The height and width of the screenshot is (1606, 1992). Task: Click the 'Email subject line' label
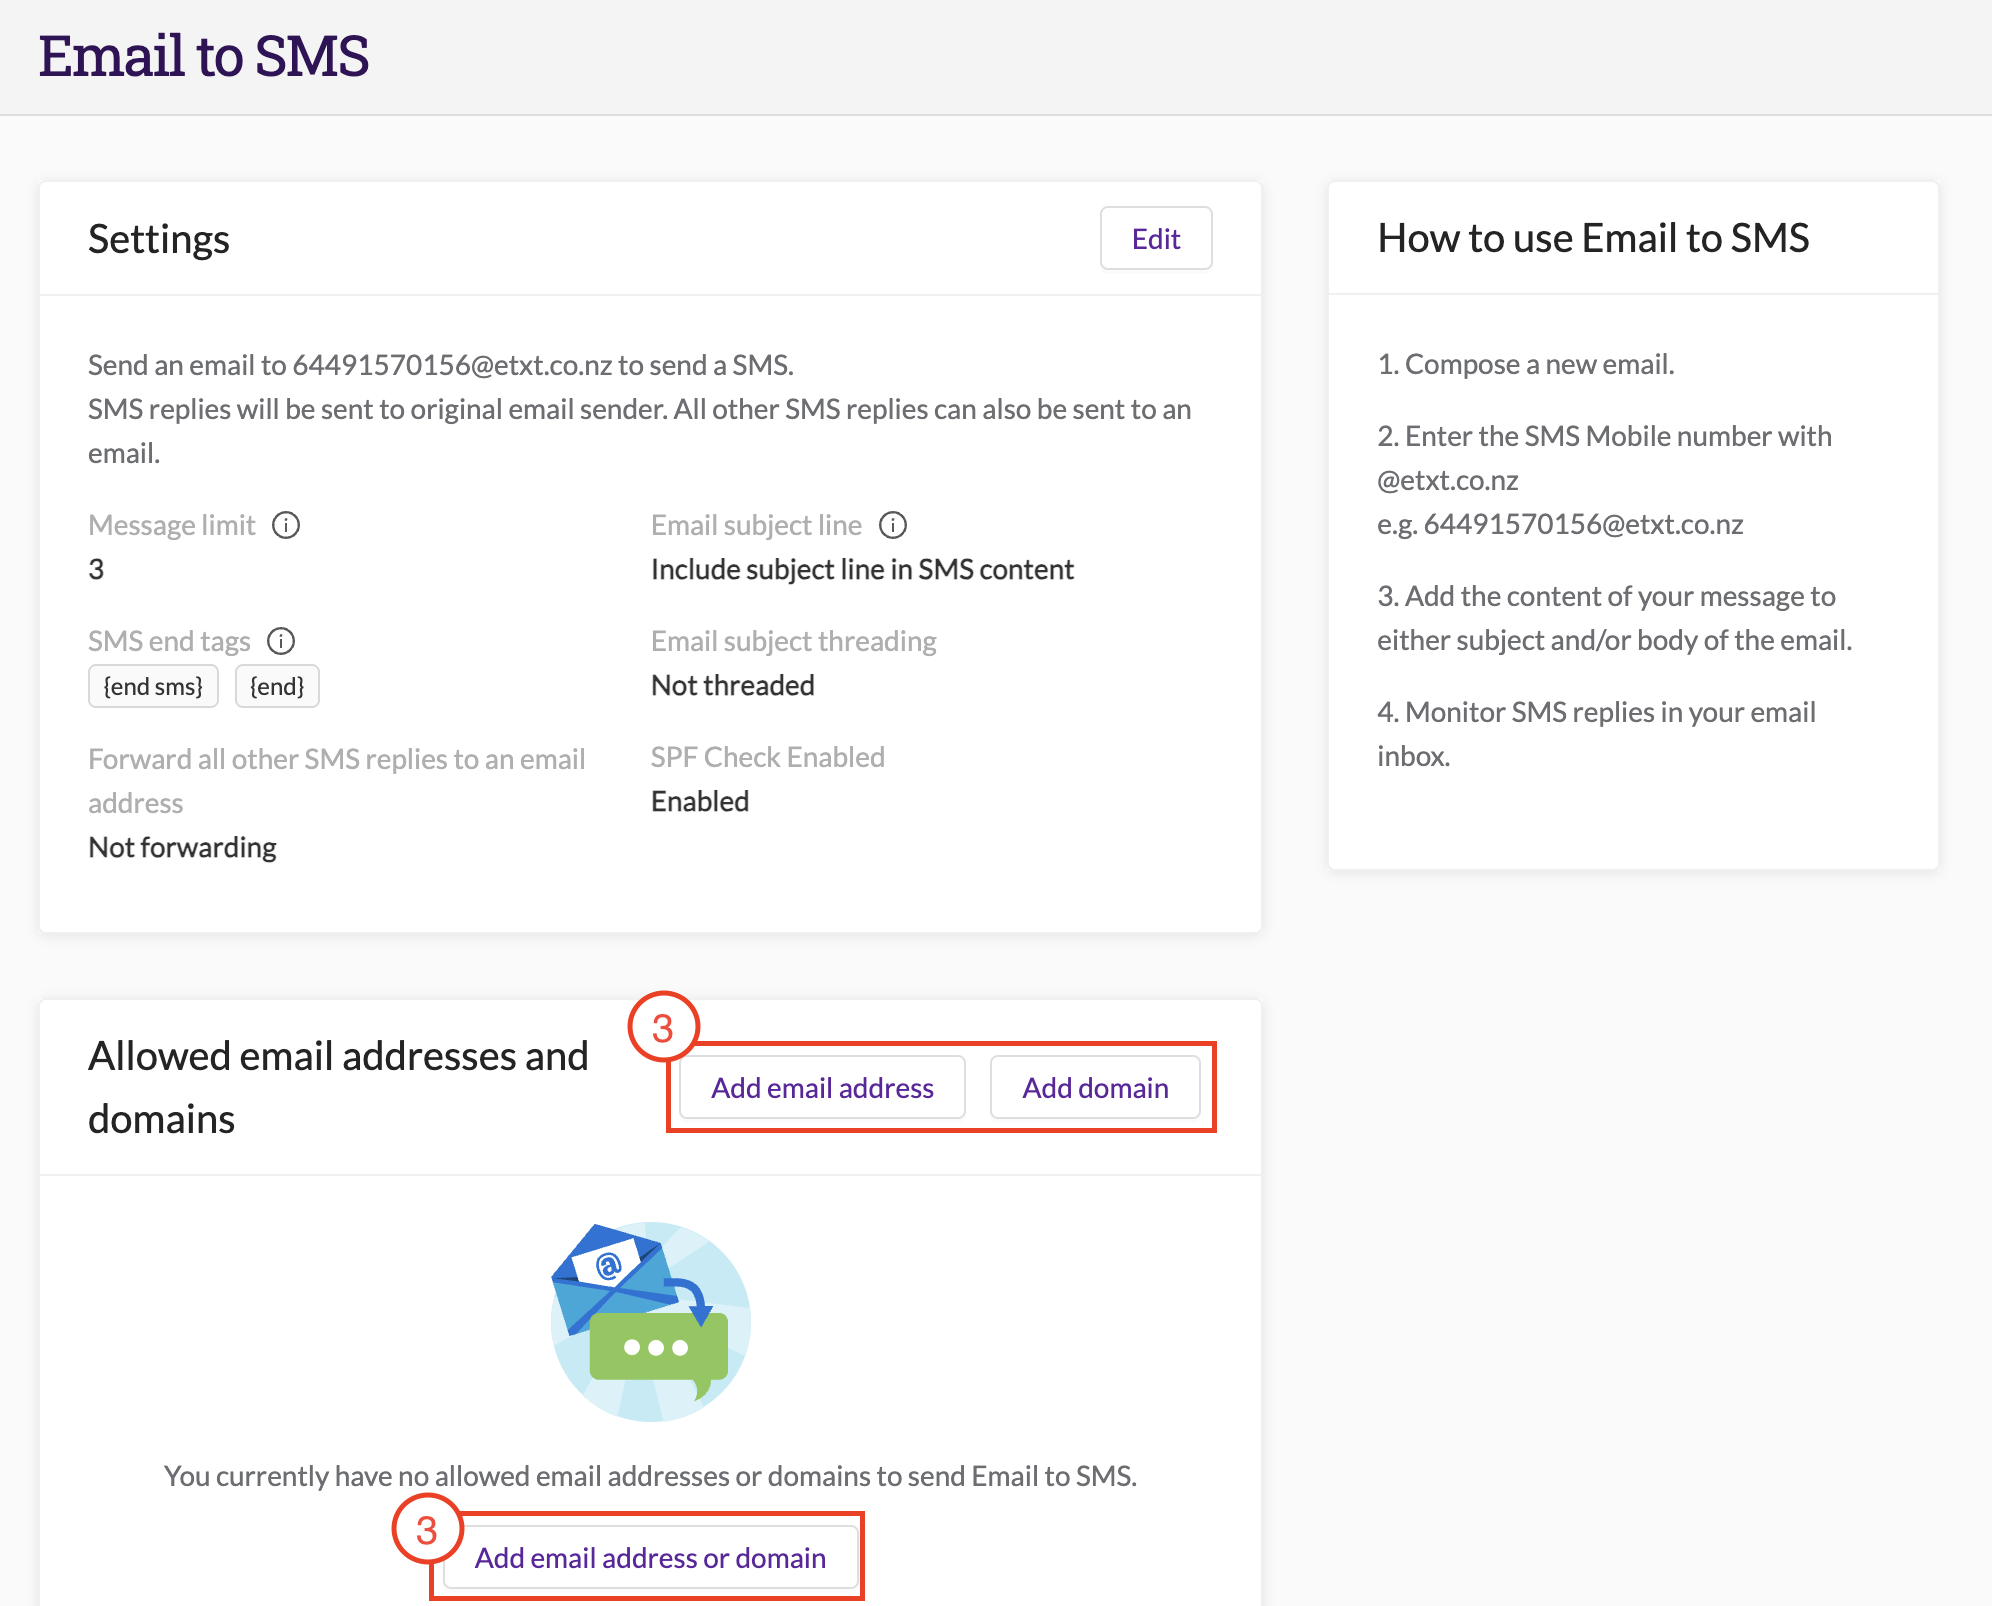tap(756, 525)
